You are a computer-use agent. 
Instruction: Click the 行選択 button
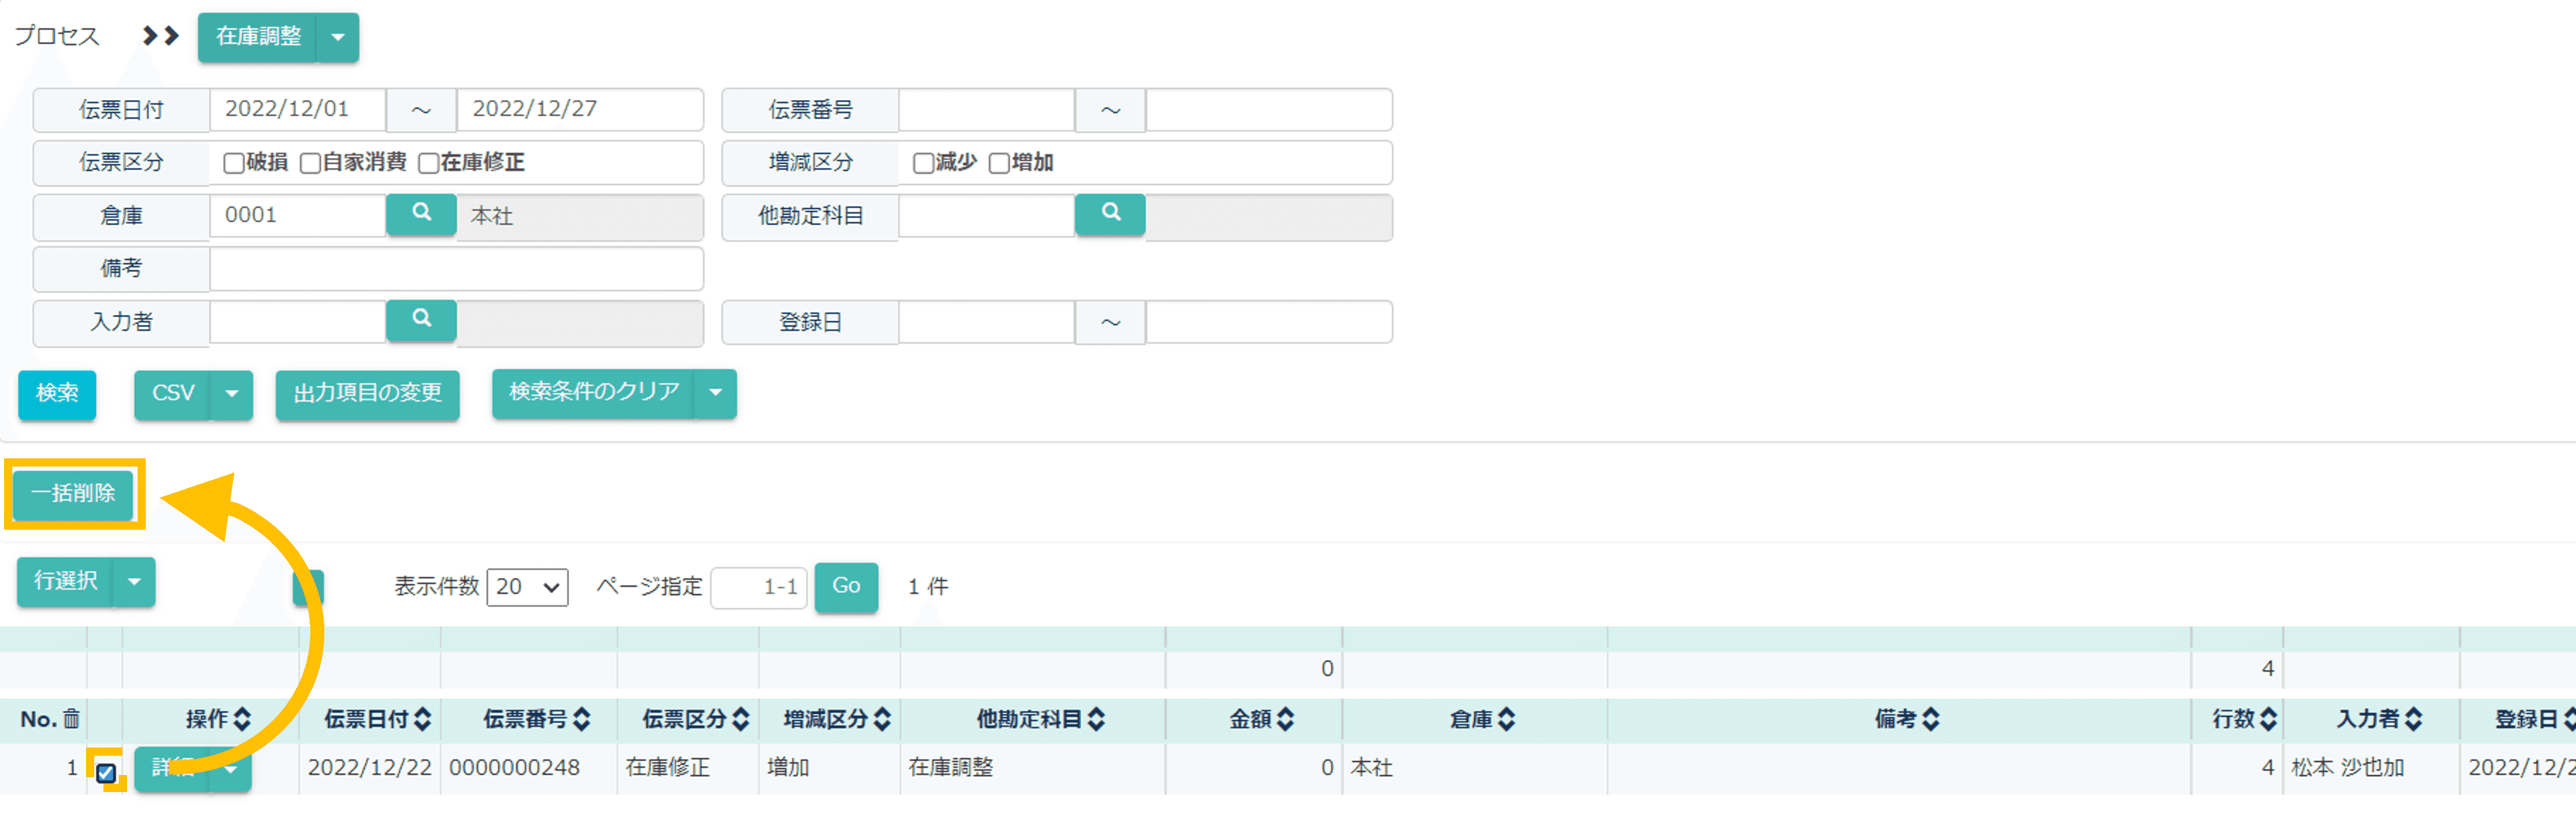coord(66,582)
